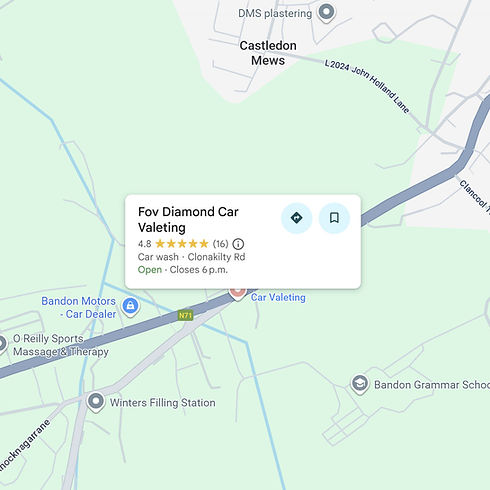The height and width of the screenshot is (490, 490).
Task: Click the Bandon Motors car dealer pin
Action: (130, 306)
